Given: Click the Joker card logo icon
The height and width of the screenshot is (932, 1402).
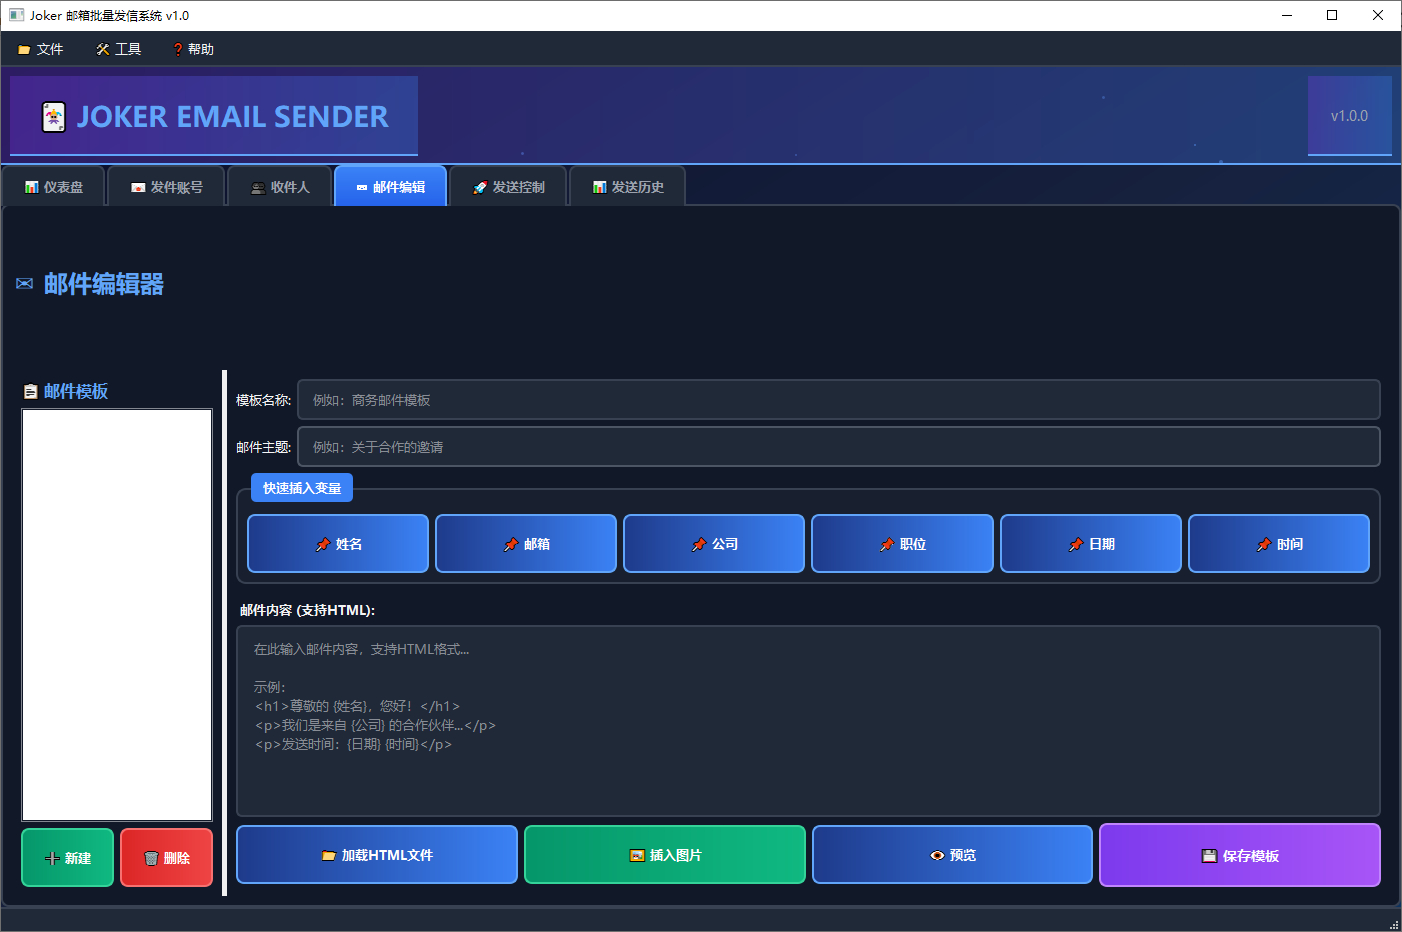Looking at the screenshot, I should [52, 116].
